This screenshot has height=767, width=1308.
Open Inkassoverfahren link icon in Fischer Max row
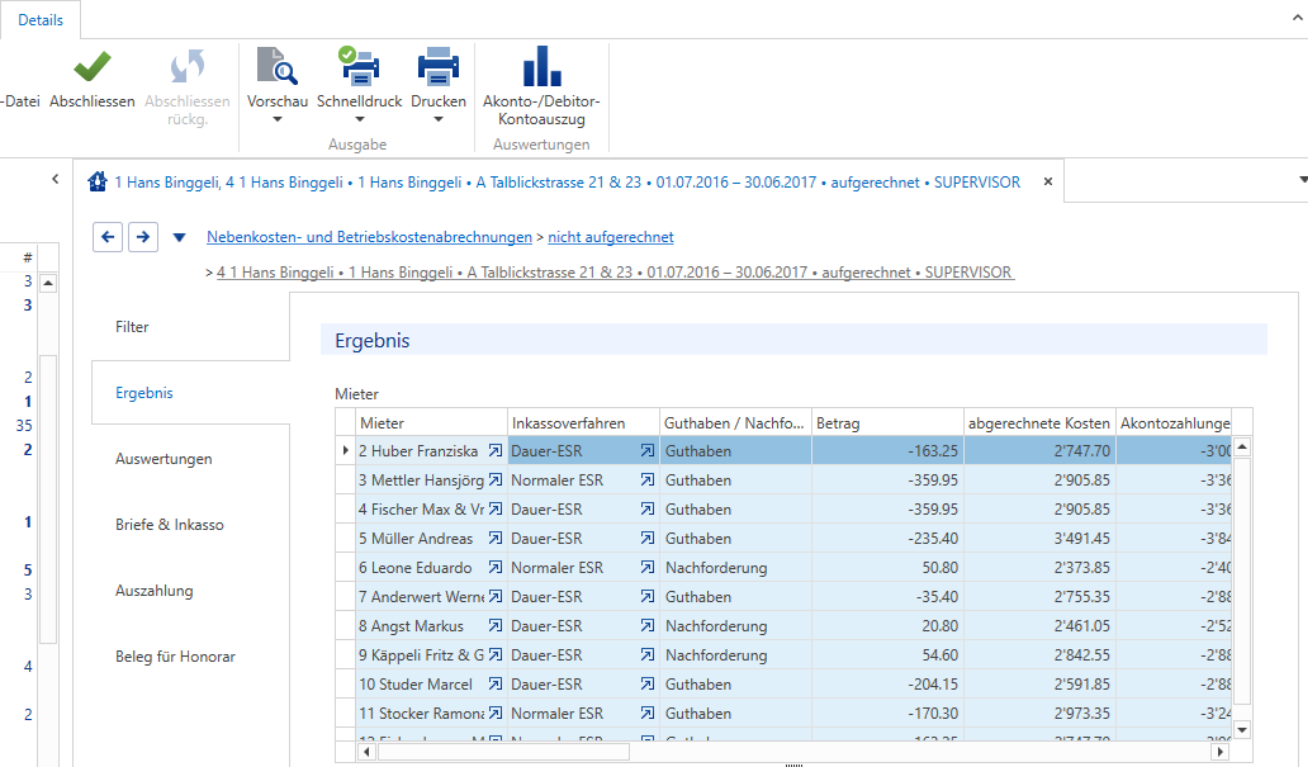(647, 509)
